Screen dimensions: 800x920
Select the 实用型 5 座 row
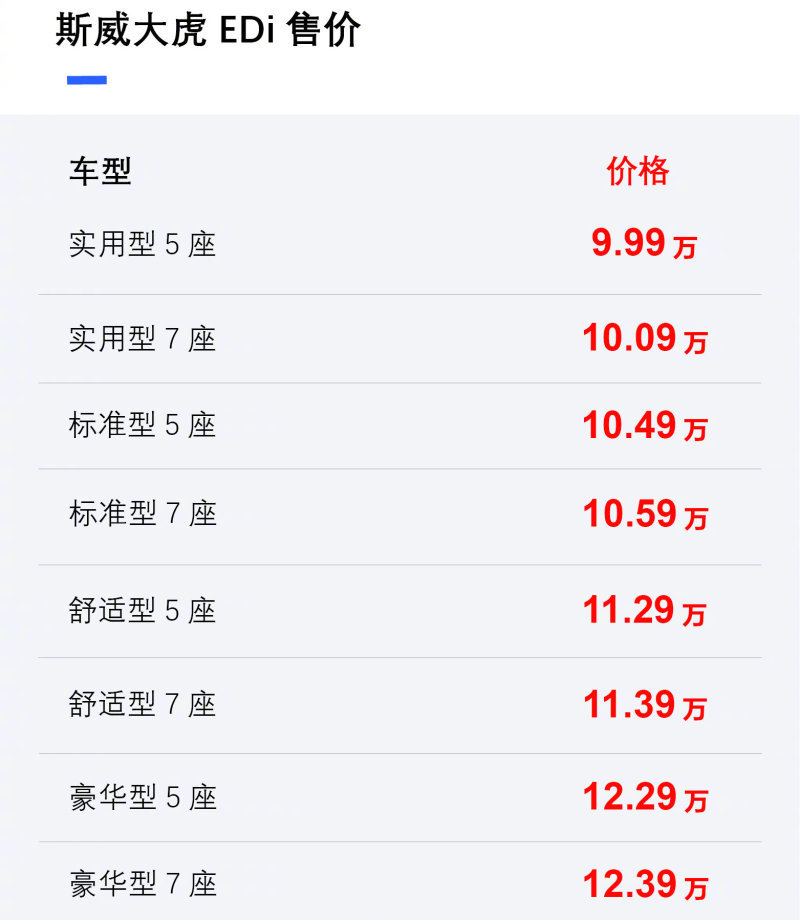point(400,243)
